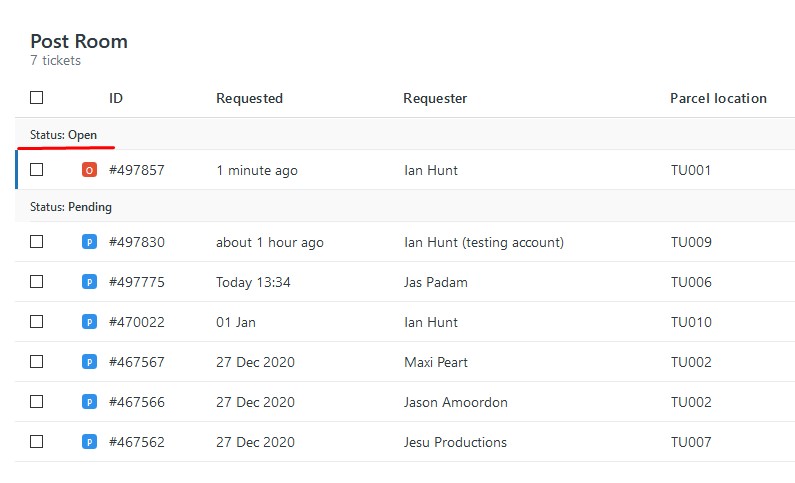Open ticket #467567 from Maxi Peart
Viewport: 795px width, 483px height.
point(137,362)
